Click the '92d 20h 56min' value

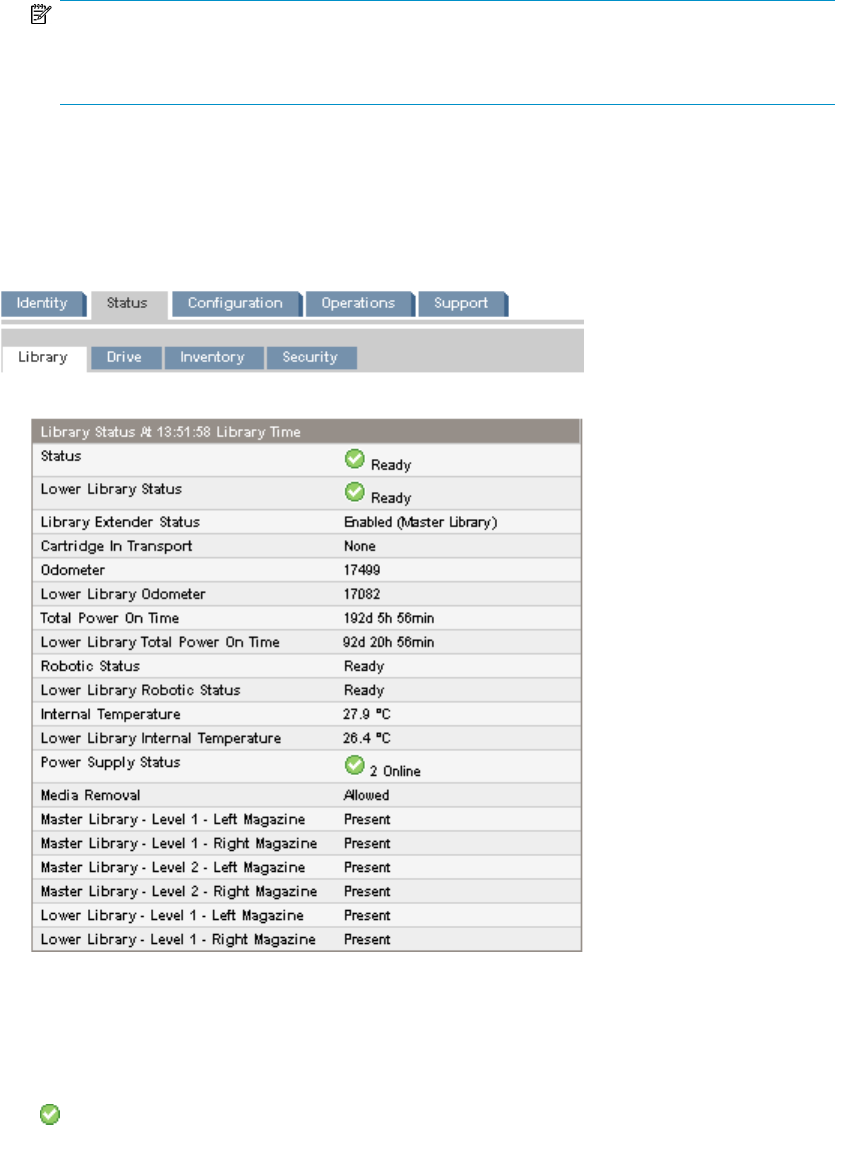point(389,643)
